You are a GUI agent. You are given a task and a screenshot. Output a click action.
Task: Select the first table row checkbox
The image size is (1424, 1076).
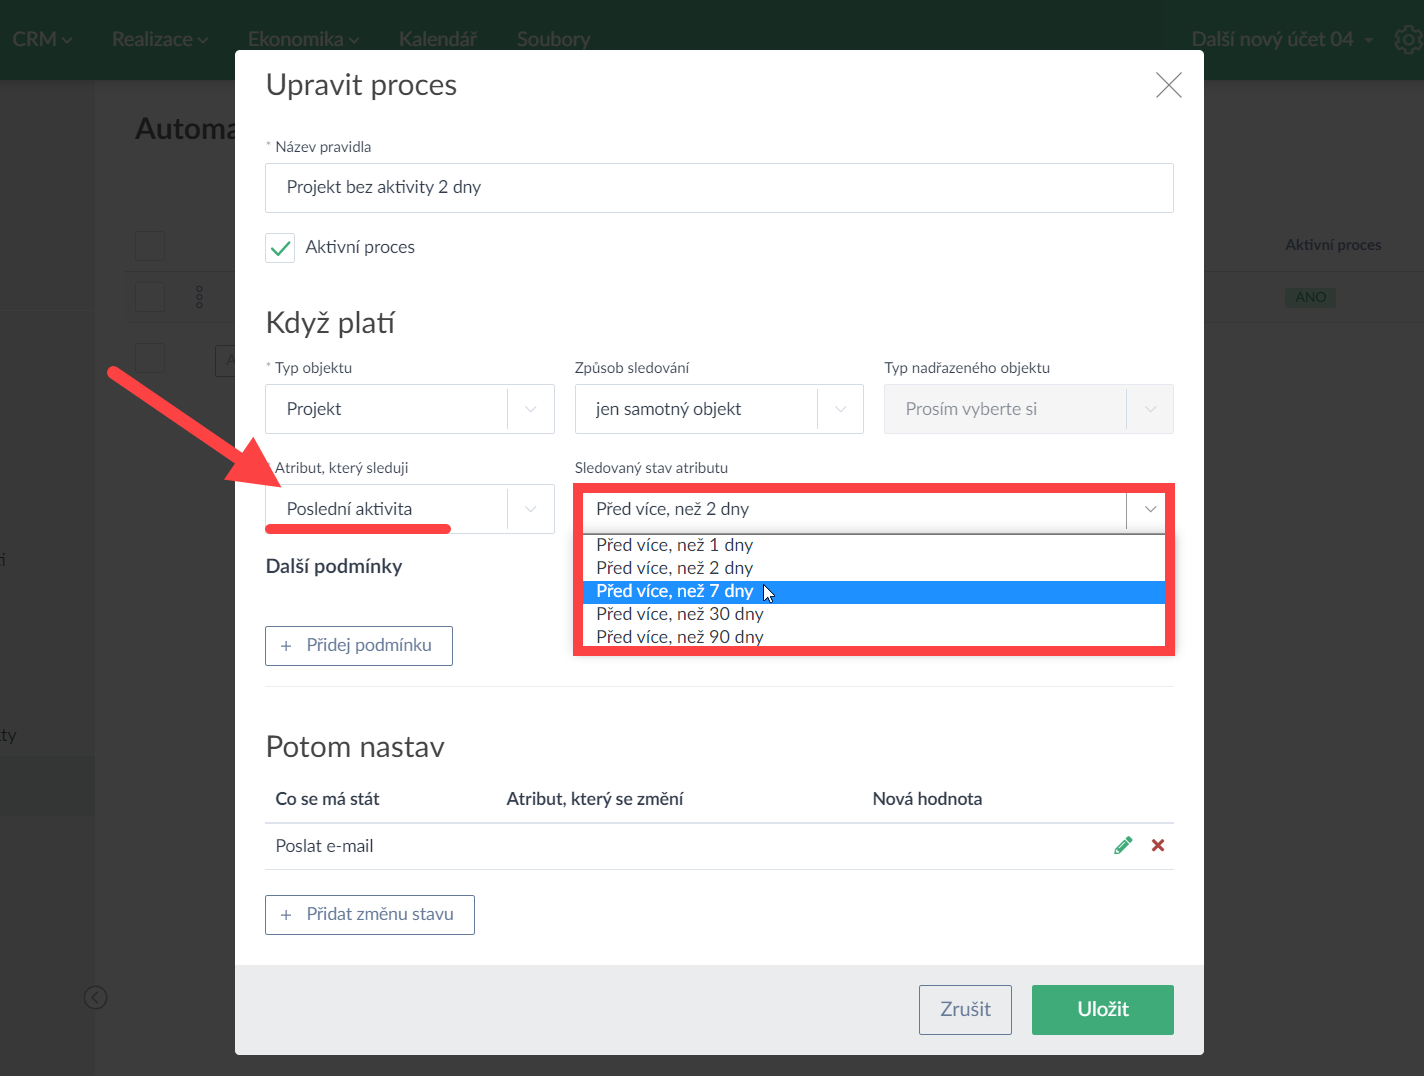tap(150, 297)
